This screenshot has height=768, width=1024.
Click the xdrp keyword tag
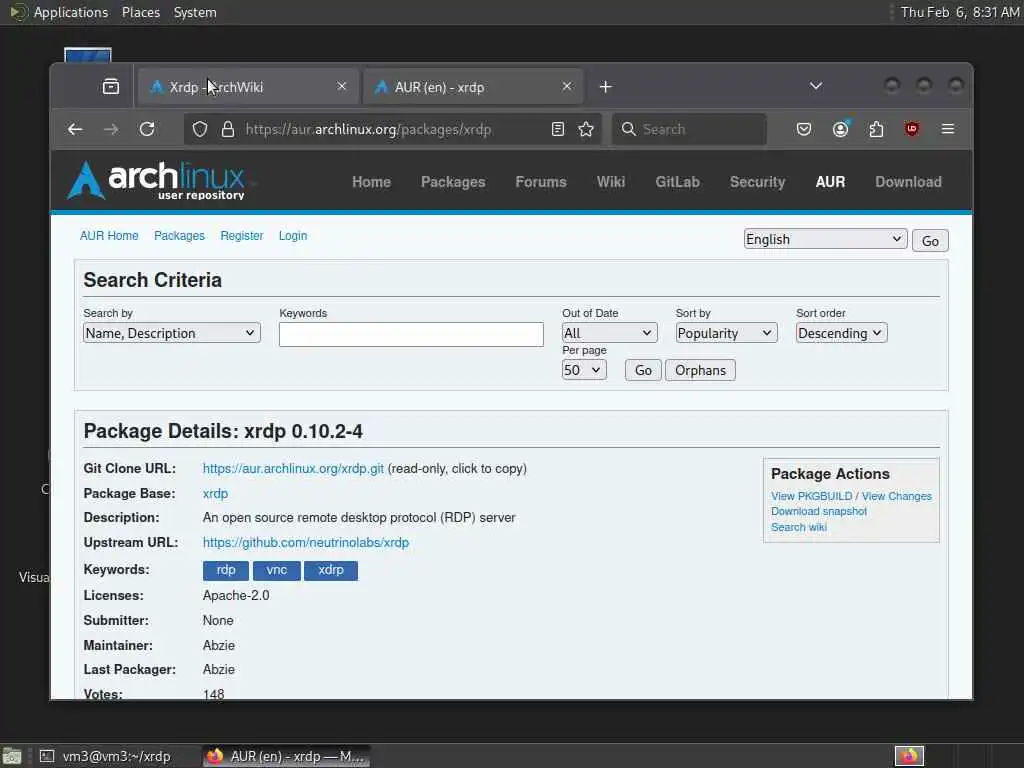pos(331,570)
